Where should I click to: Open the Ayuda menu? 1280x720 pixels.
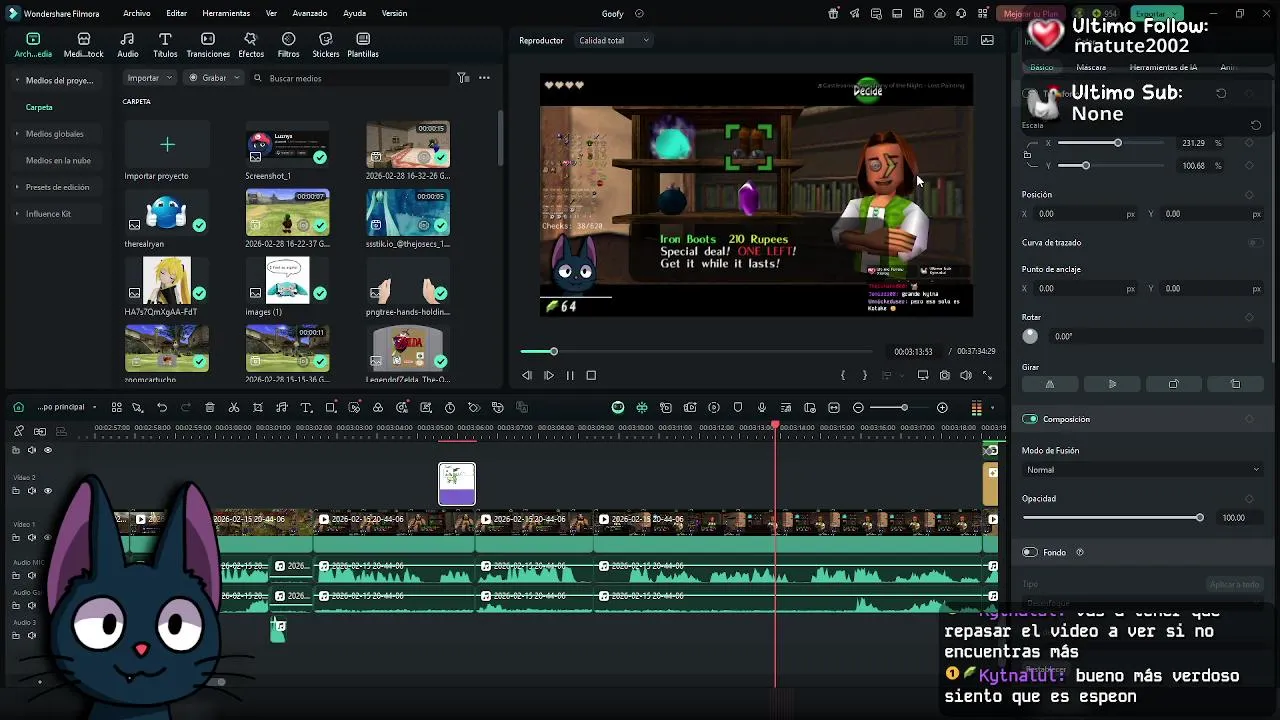pos(355,14)
